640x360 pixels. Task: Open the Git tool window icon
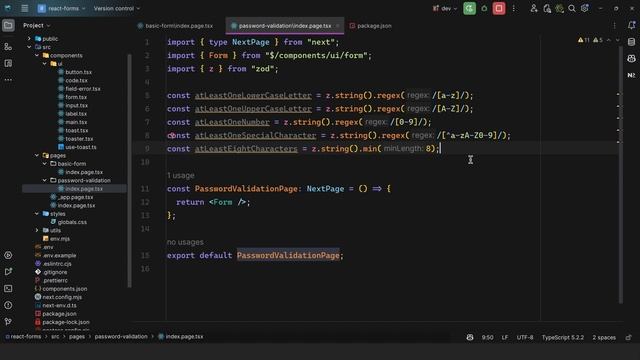[8, 322]
